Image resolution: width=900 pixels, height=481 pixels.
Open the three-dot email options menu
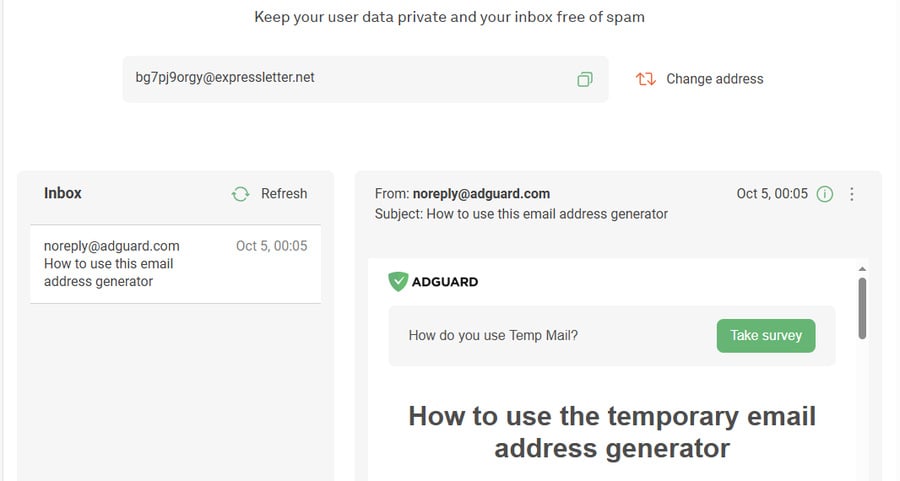click(x=852, y=194)
